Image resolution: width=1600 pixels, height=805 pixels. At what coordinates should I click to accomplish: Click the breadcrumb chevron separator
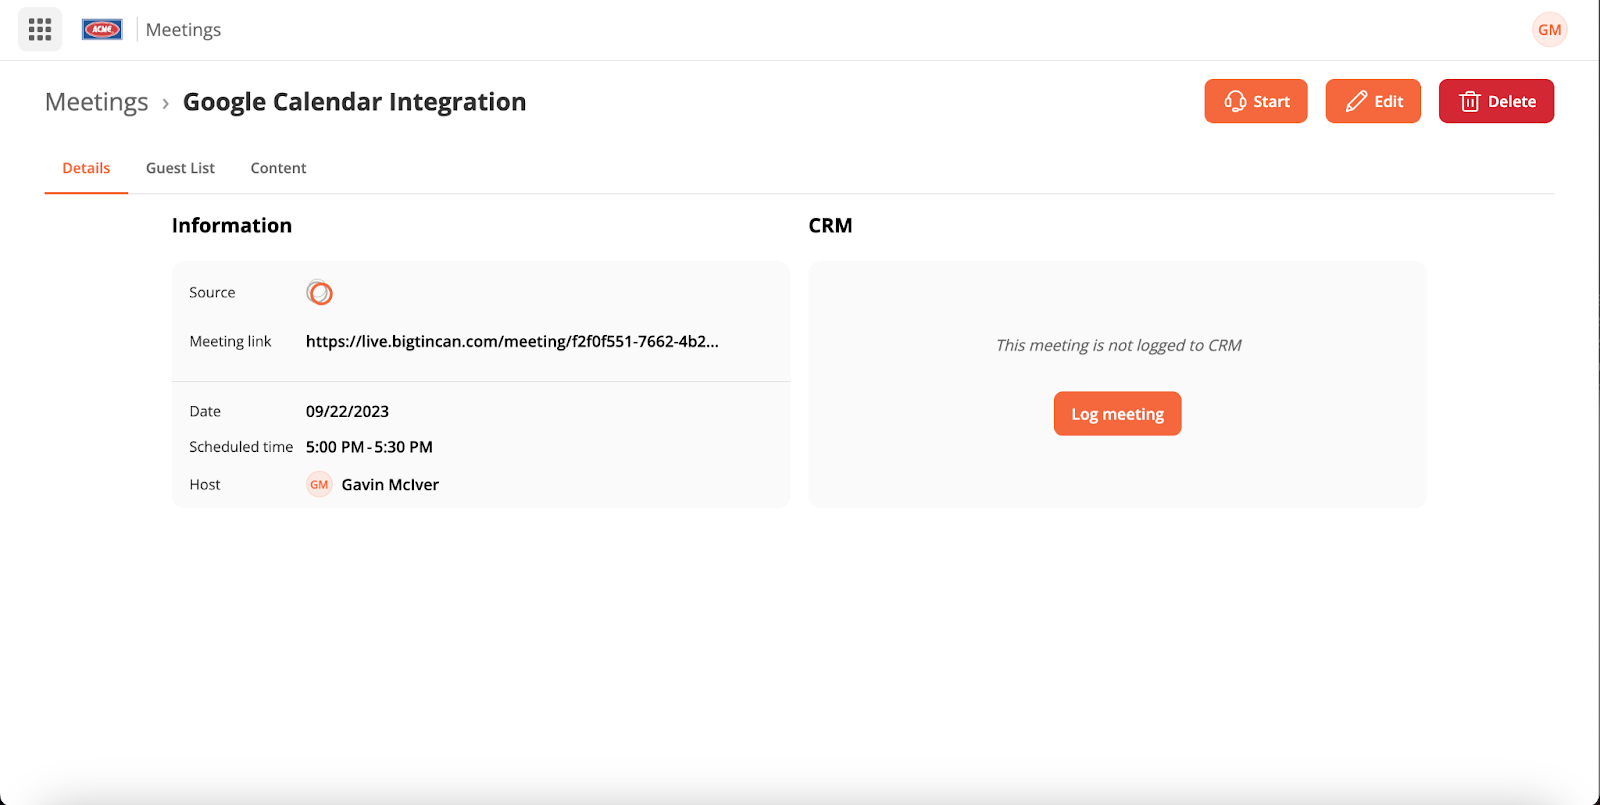[165, 103]
